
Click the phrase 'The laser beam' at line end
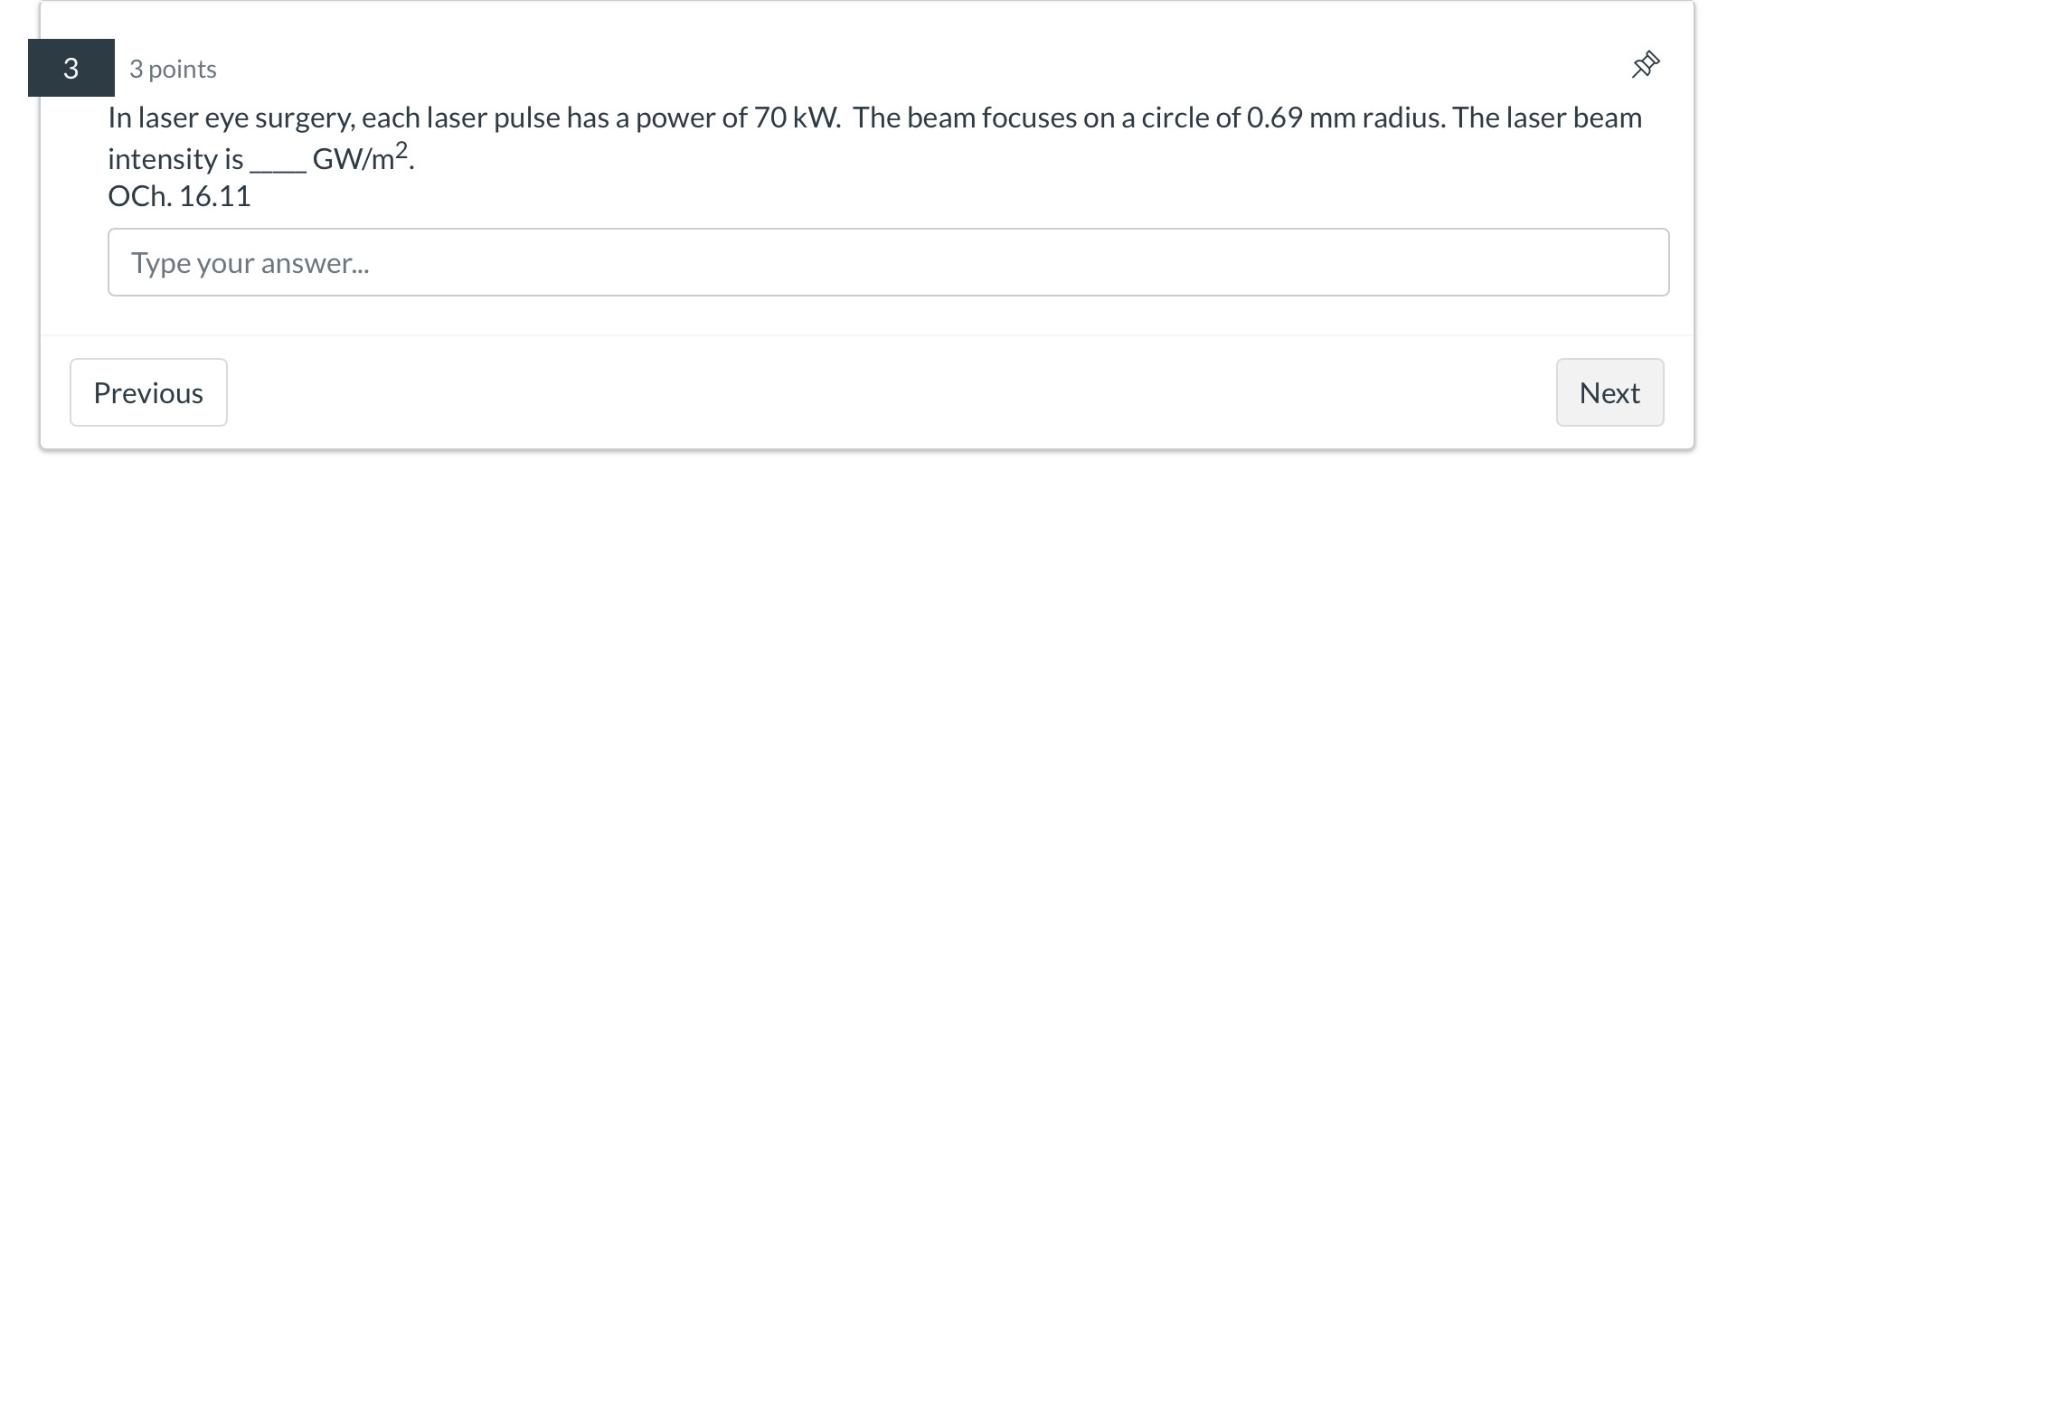(x=1547, y=118)
